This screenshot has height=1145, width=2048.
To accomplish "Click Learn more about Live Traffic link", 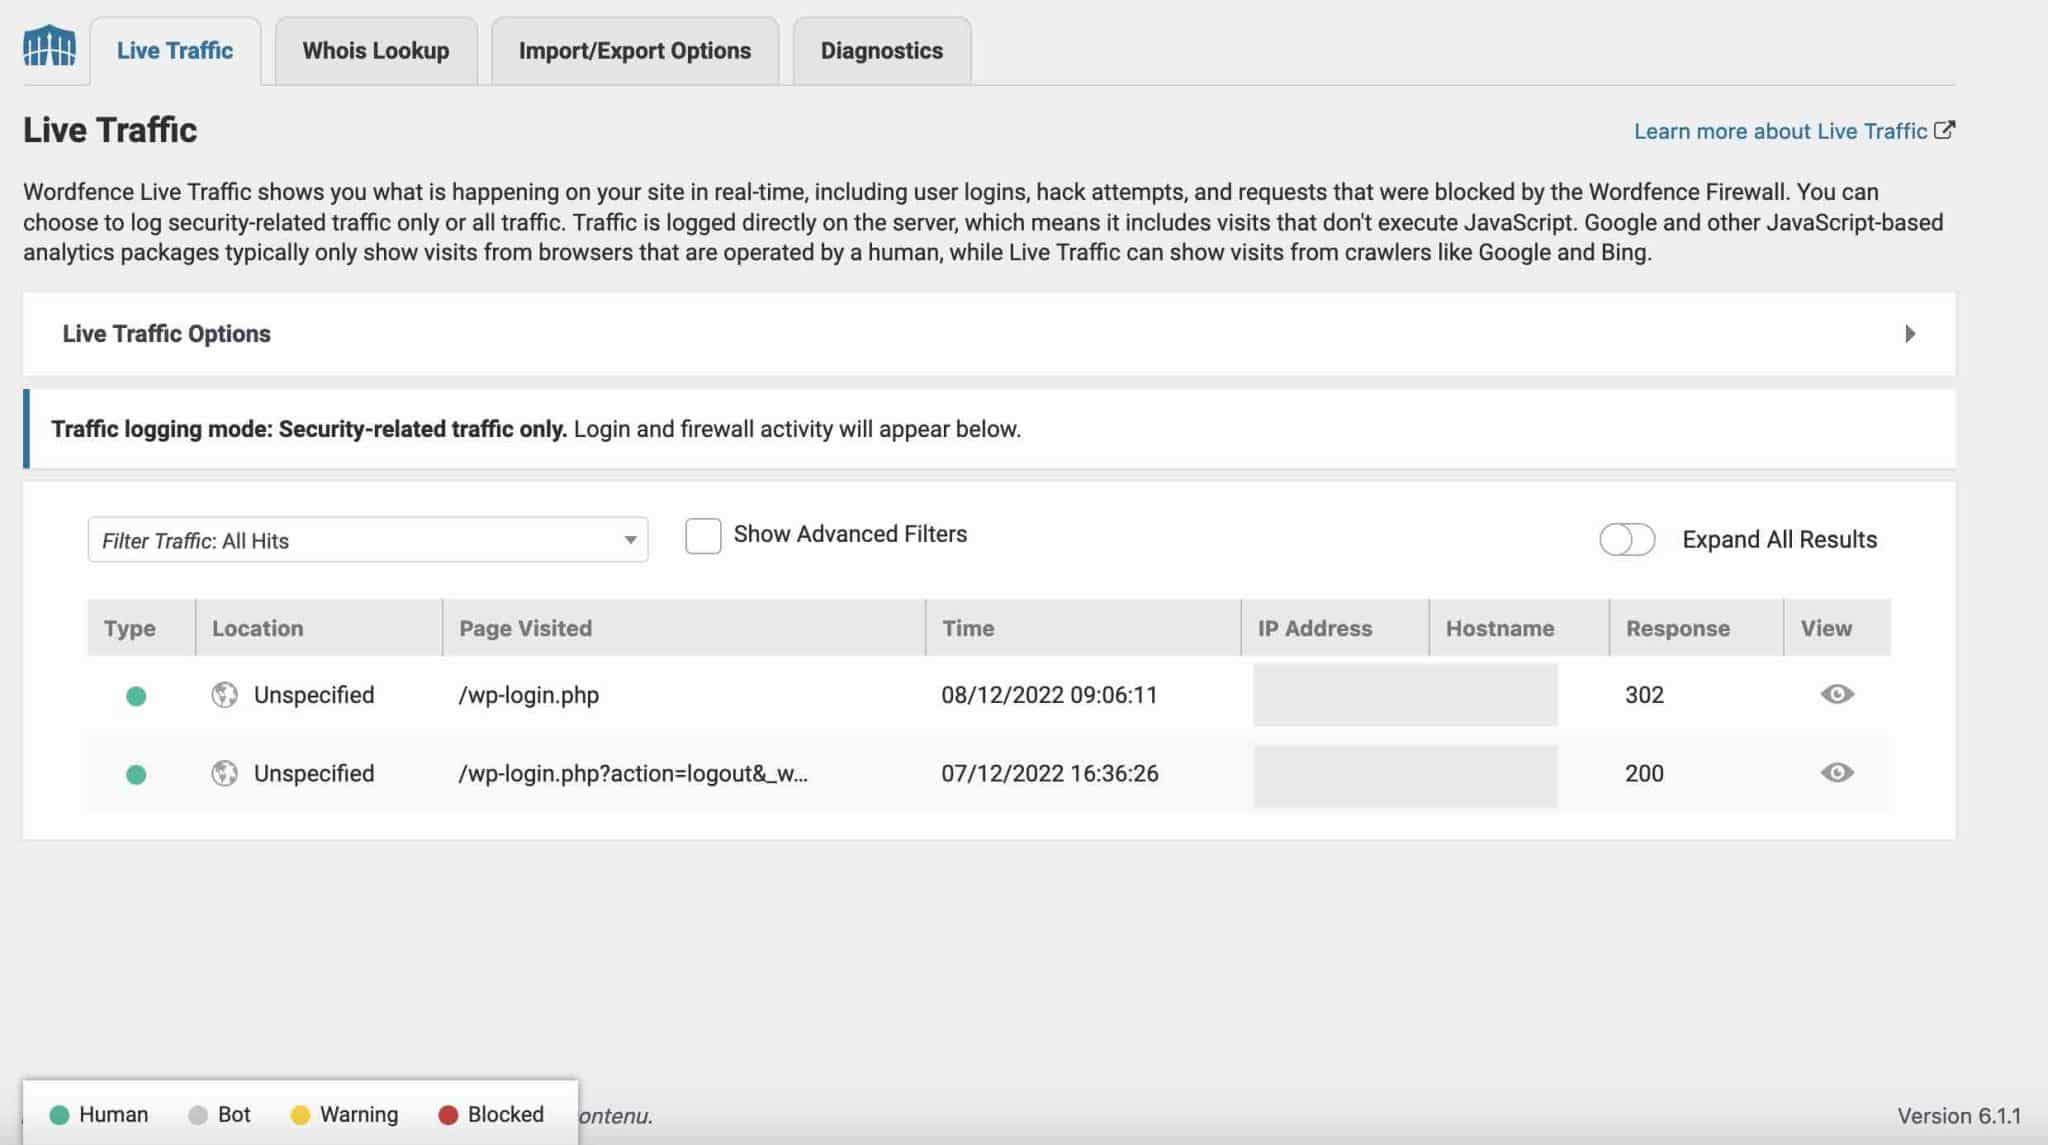I will [x=1793, y=131].
